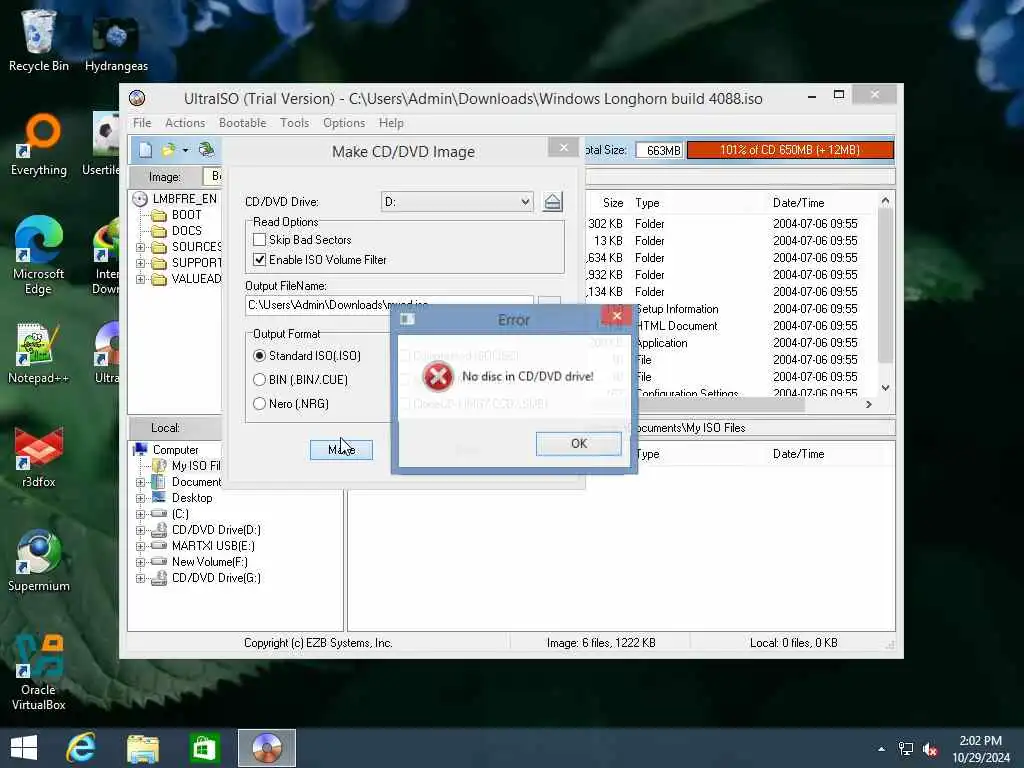Open Hydrangeas desktop icon

[116, 42]
